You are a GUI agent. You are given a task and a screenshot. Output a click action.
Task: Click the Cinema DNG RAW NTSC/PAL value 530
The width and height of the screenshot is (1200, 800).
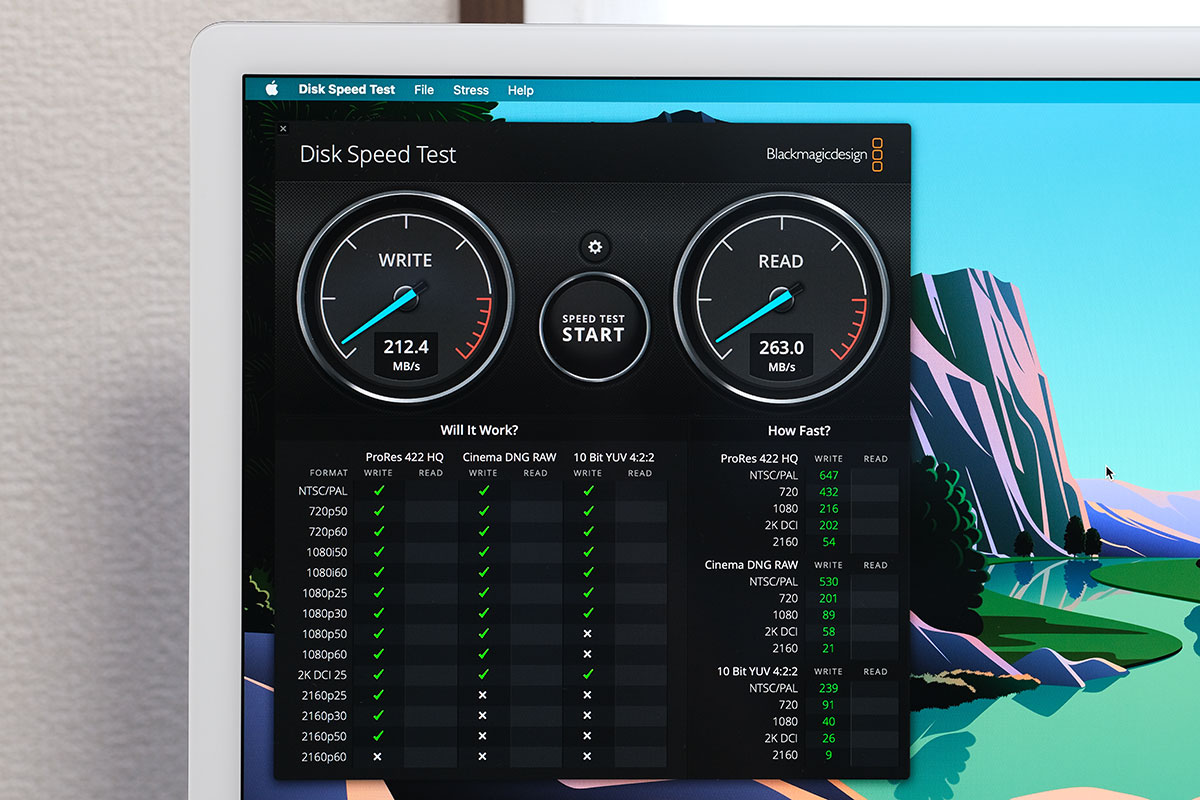[828, 581]
